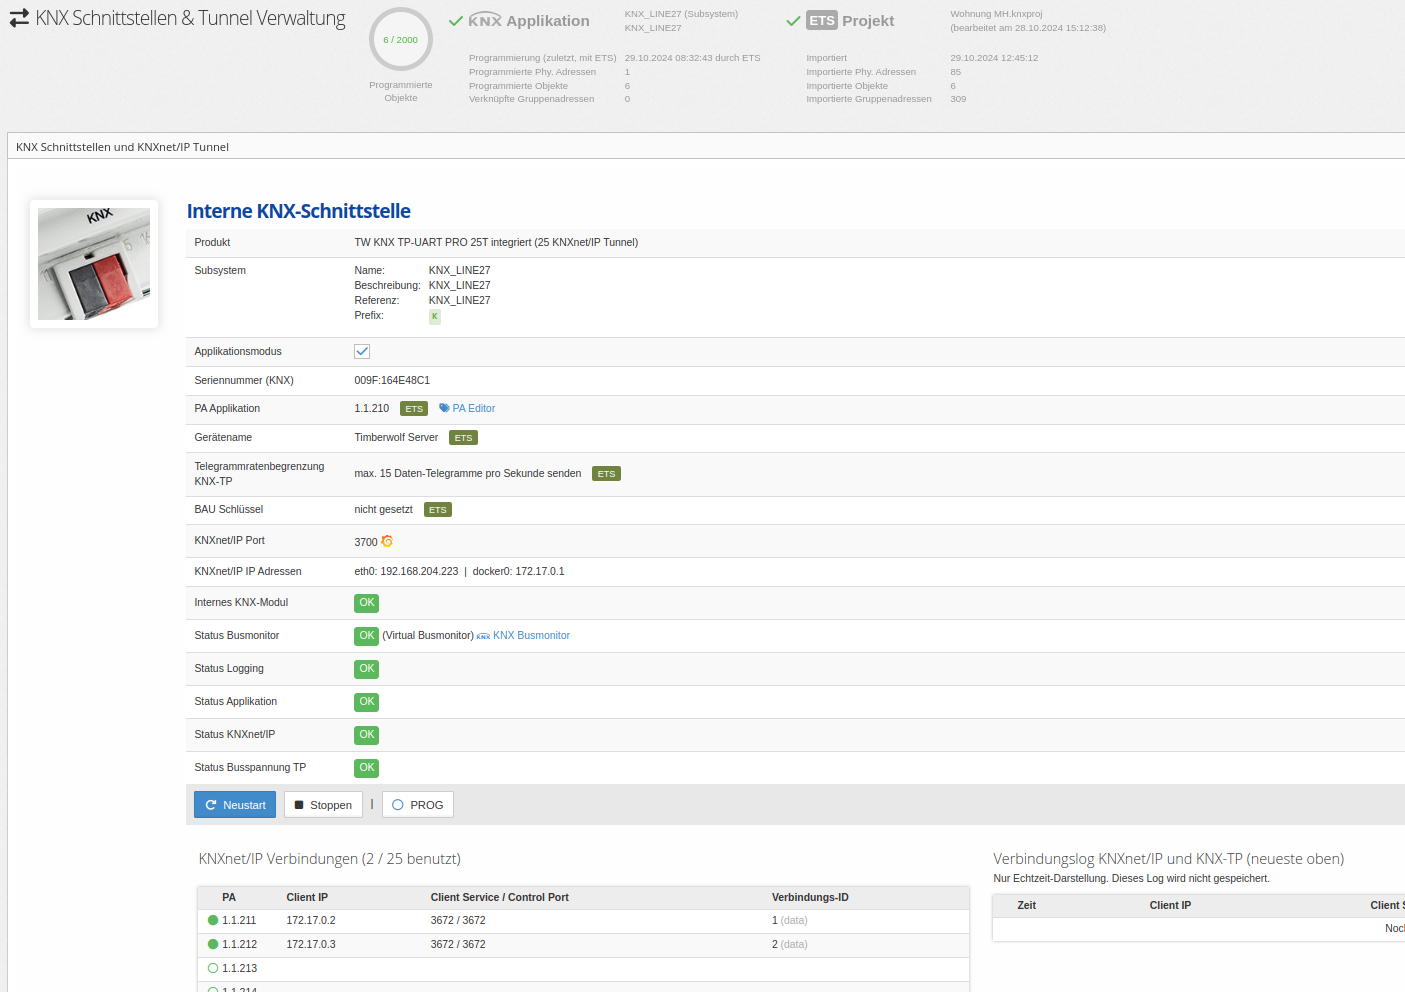Click the Client IP header in Verbindungslog
This screenshot has width=1405, height=992.
(1170, 905)
